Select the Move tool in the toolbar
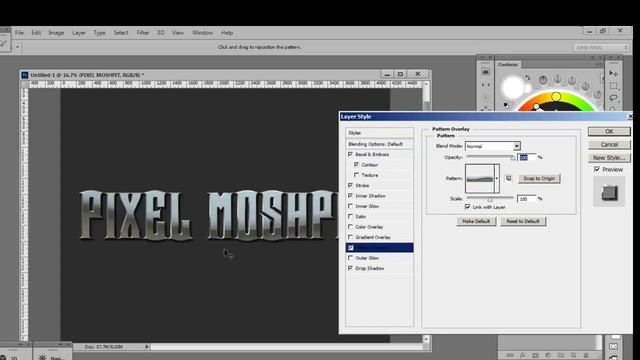This screenshot has width=640, height=360. [x=613, y=73]
